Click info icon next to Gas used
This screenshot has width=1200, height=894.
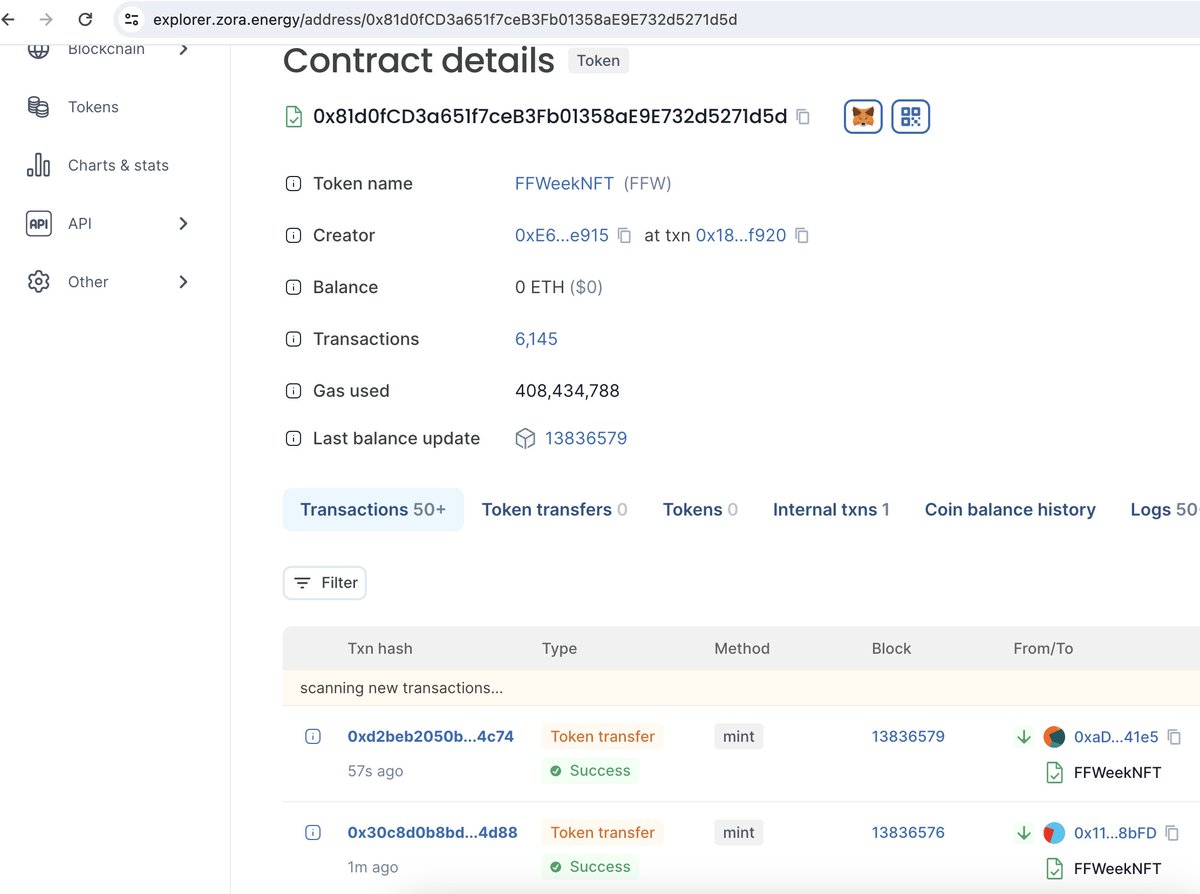[x=293, y=391]
